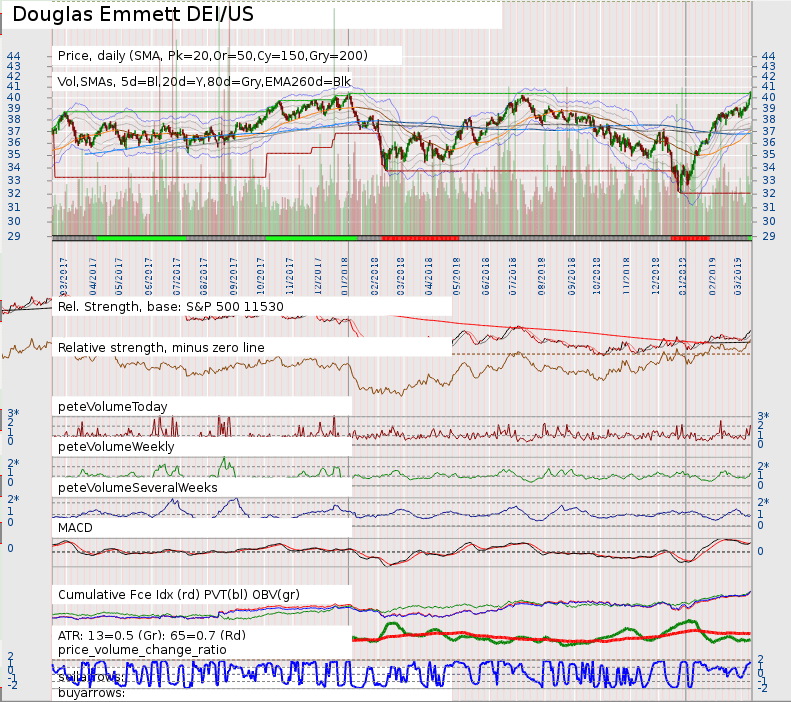Click the 11/2017 date axis label
This screenshot has height=702, width=791.
[x=290, y=276]
